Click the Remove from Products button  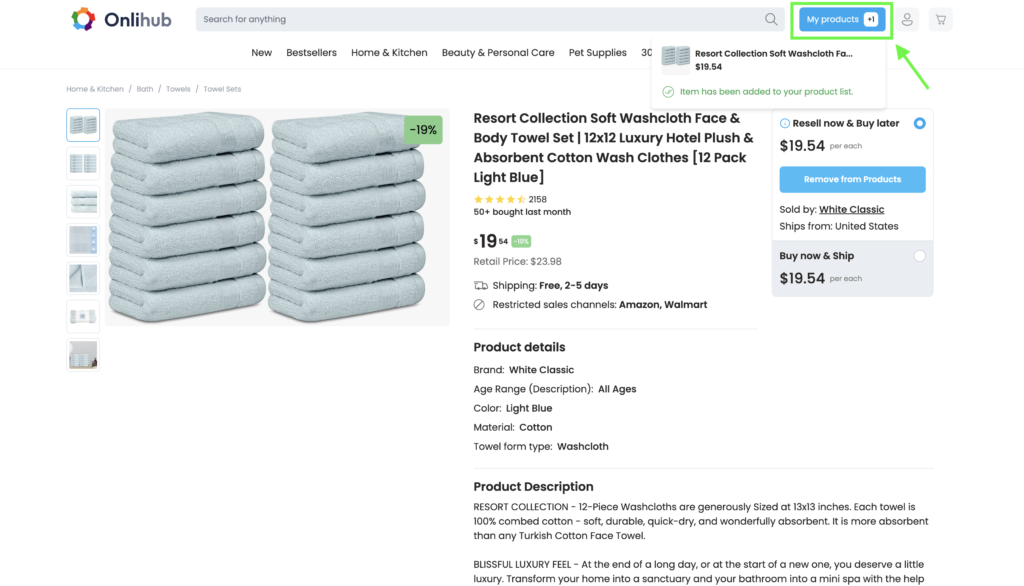point(852,180)
